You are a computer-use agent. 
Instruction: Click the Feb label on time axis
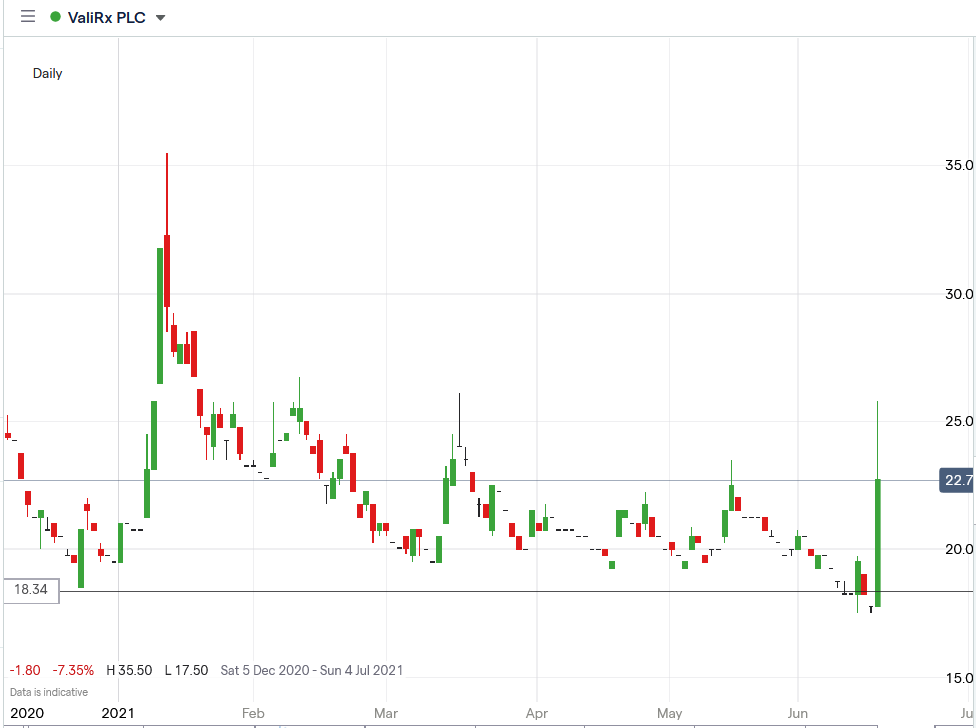pos(253,713)
